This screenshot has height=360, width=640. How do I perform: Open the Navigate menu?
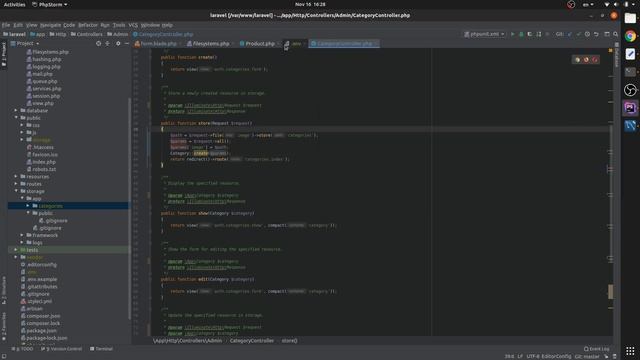(50, 25)
